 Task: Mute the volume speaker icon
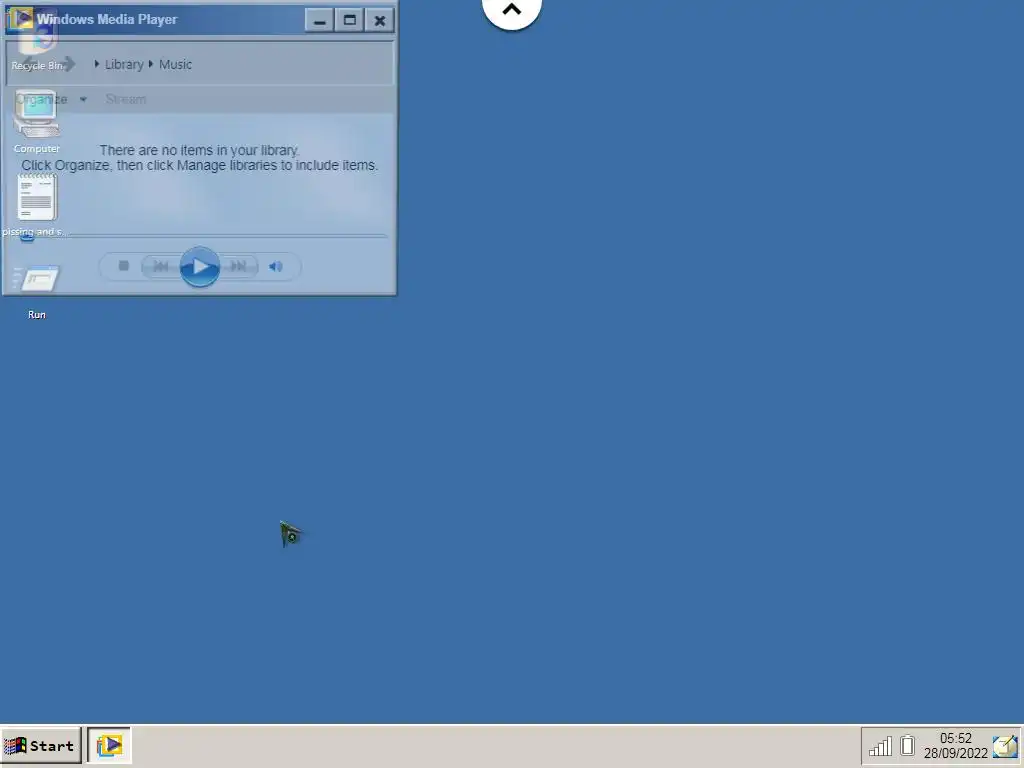276,266
